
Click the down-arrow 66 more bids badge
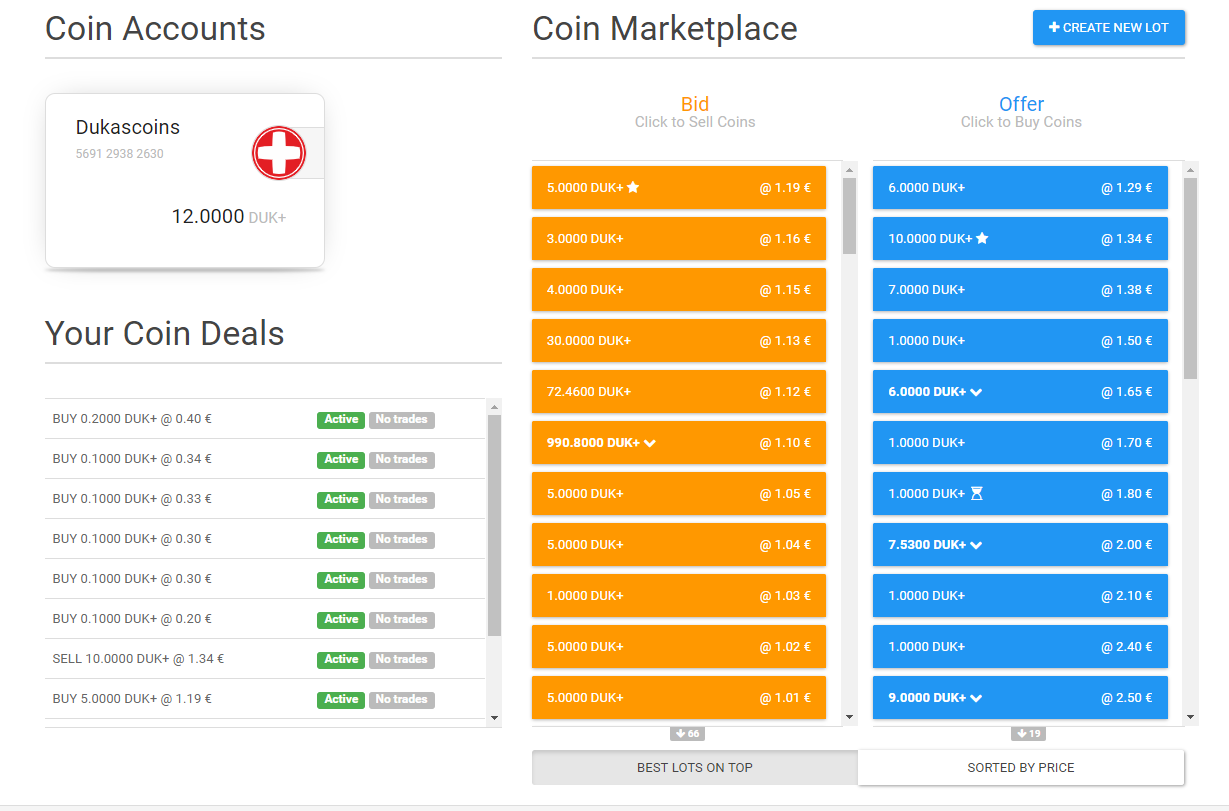click(687, 734)
